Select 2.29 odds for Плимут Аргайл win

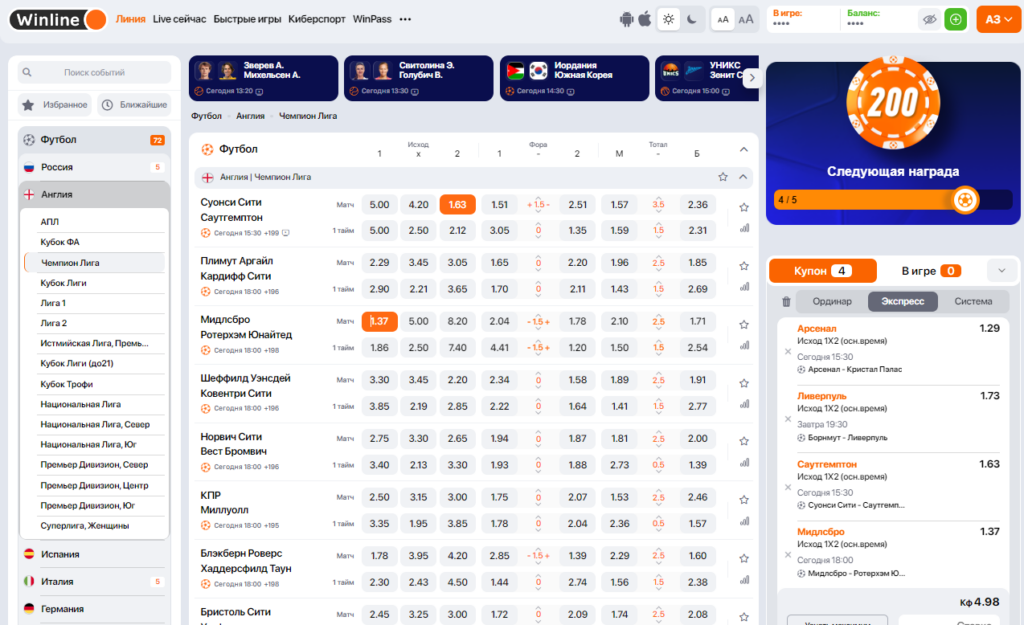(379, 263)
